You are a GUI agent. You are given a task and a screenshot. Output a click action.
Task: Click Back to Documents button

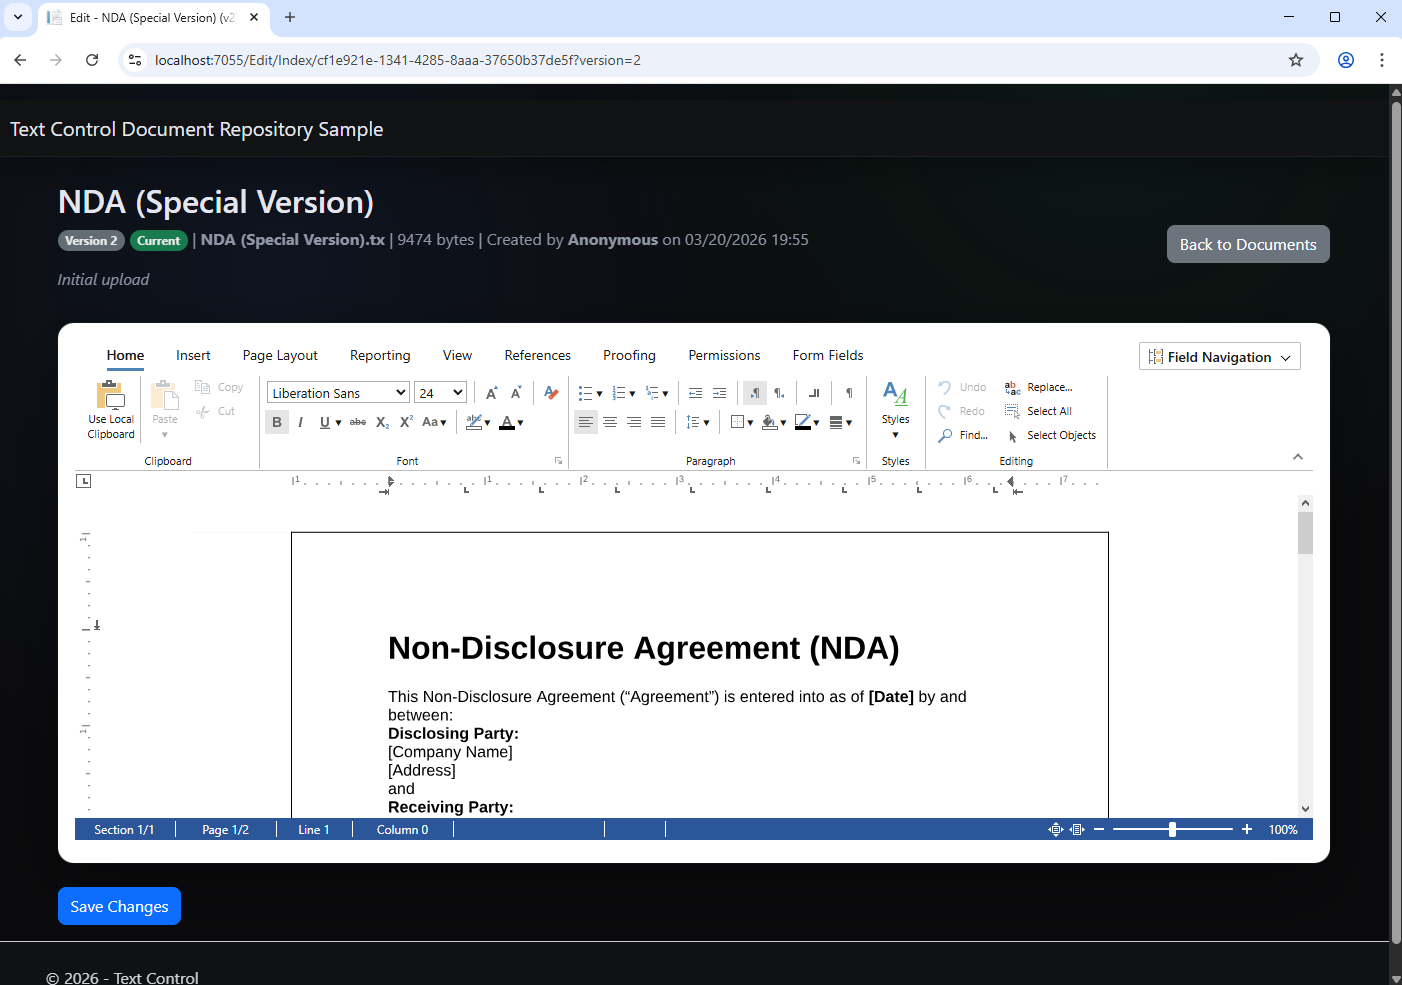[x=1247, y=244]
